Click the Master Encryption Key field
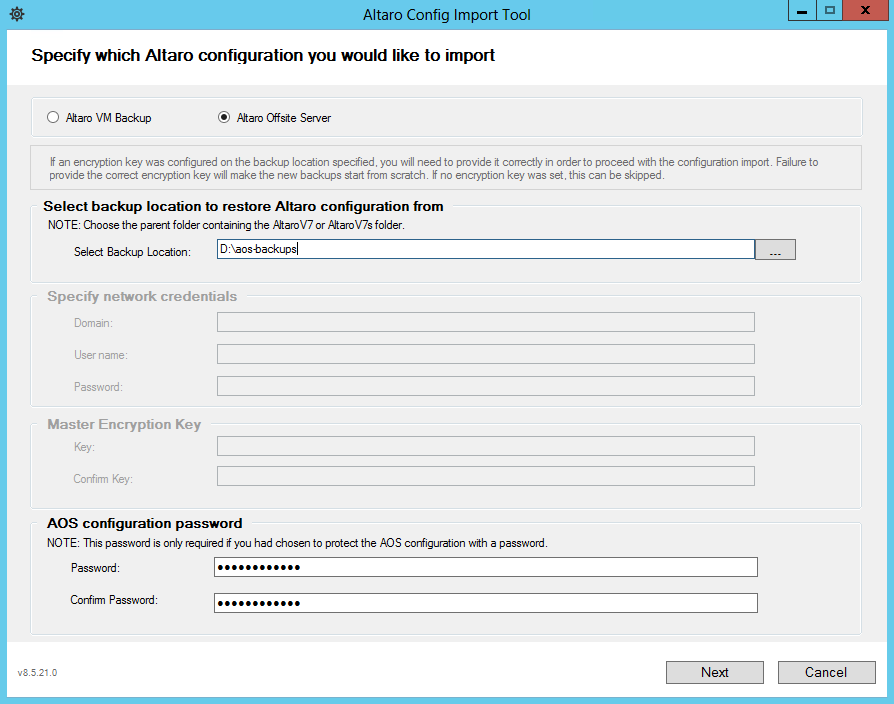 485,445
